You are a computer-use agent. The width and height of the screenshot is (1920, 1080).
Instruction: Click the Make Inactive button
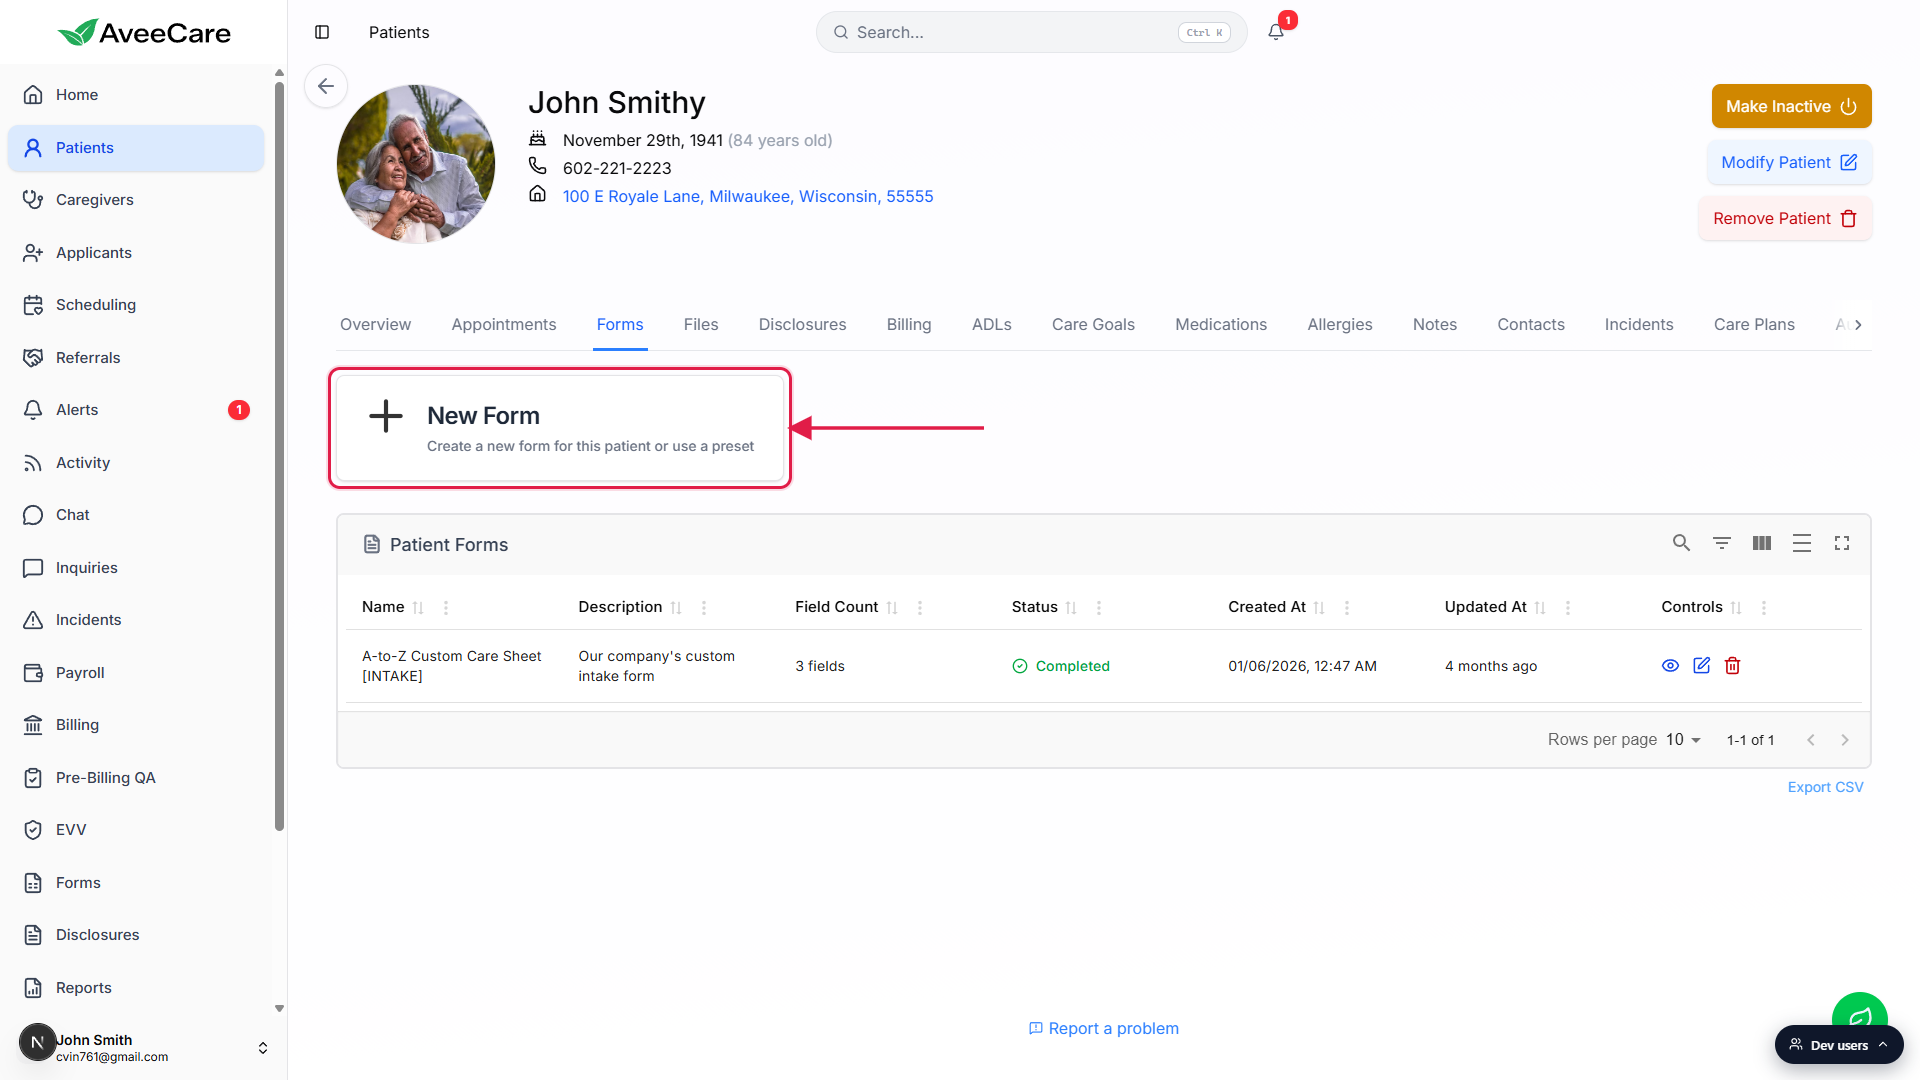point(1791,106)
